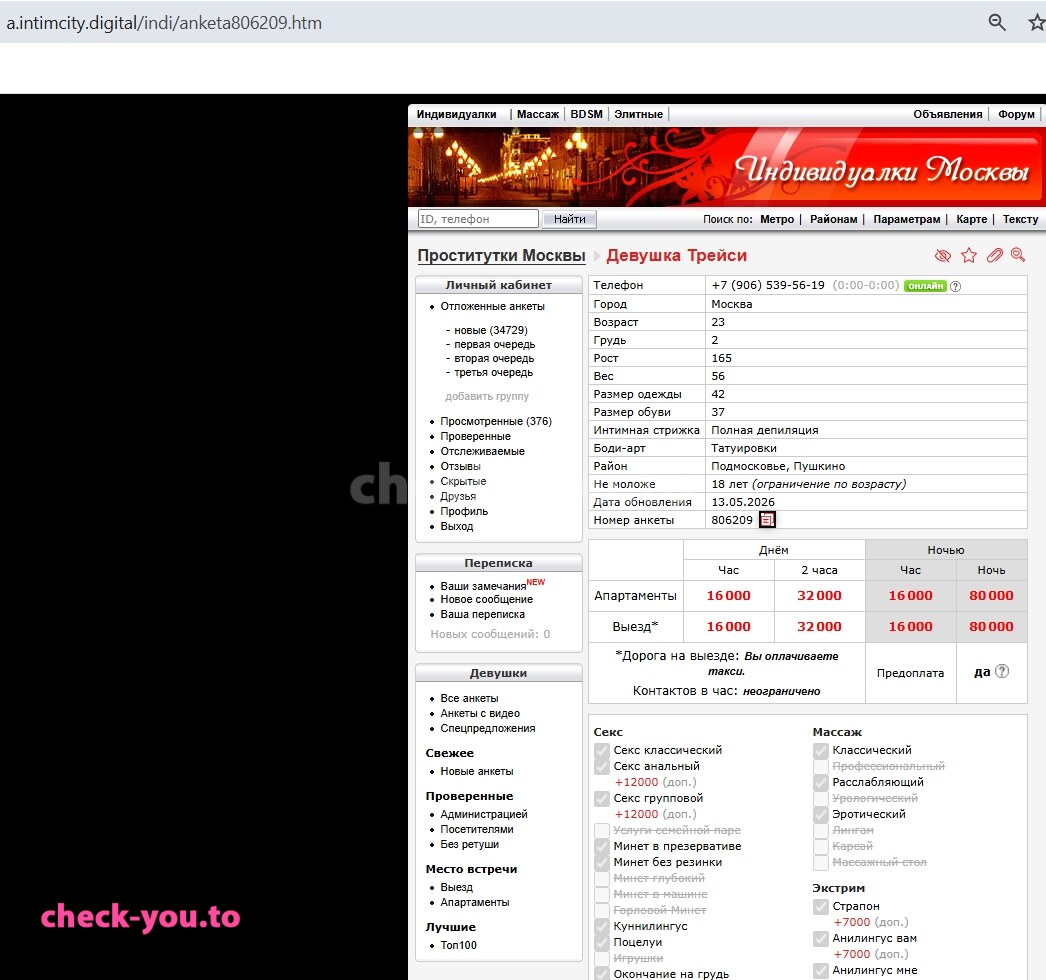Select search by Метро
The height and width of the screenshot is (980, 1046).
tap(777, 219)
